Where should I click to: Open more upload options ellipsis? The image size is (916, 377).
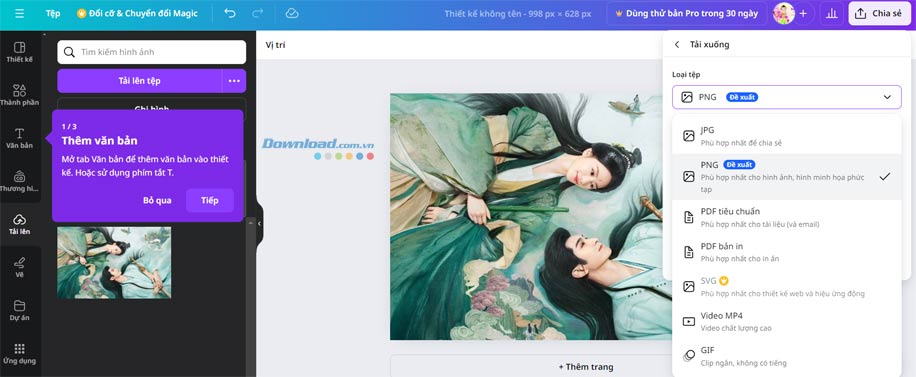point(234,81)
